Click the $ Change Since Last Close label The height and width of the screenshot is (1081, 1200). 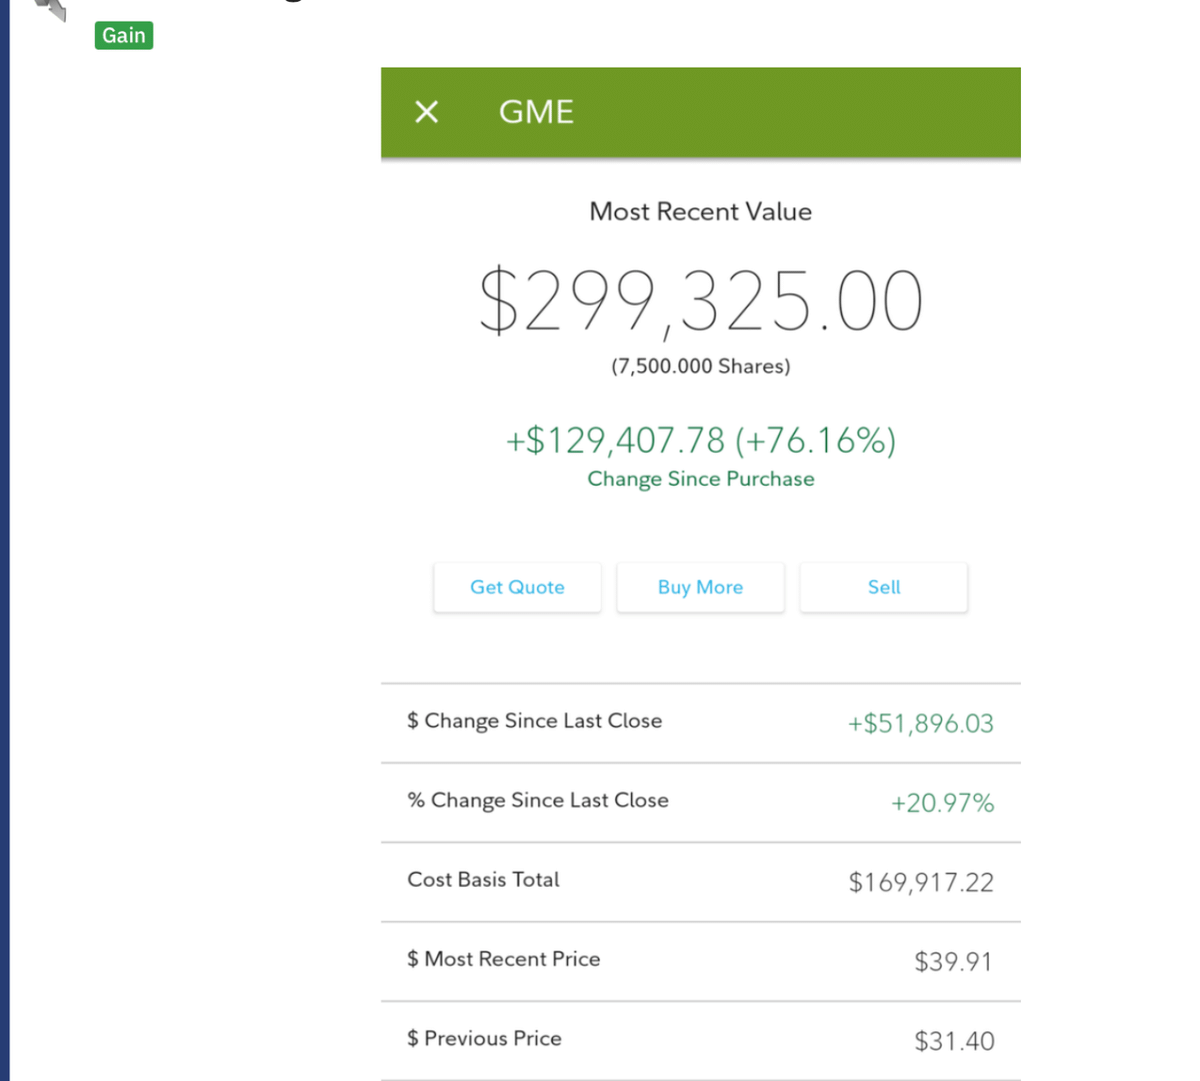534,721
